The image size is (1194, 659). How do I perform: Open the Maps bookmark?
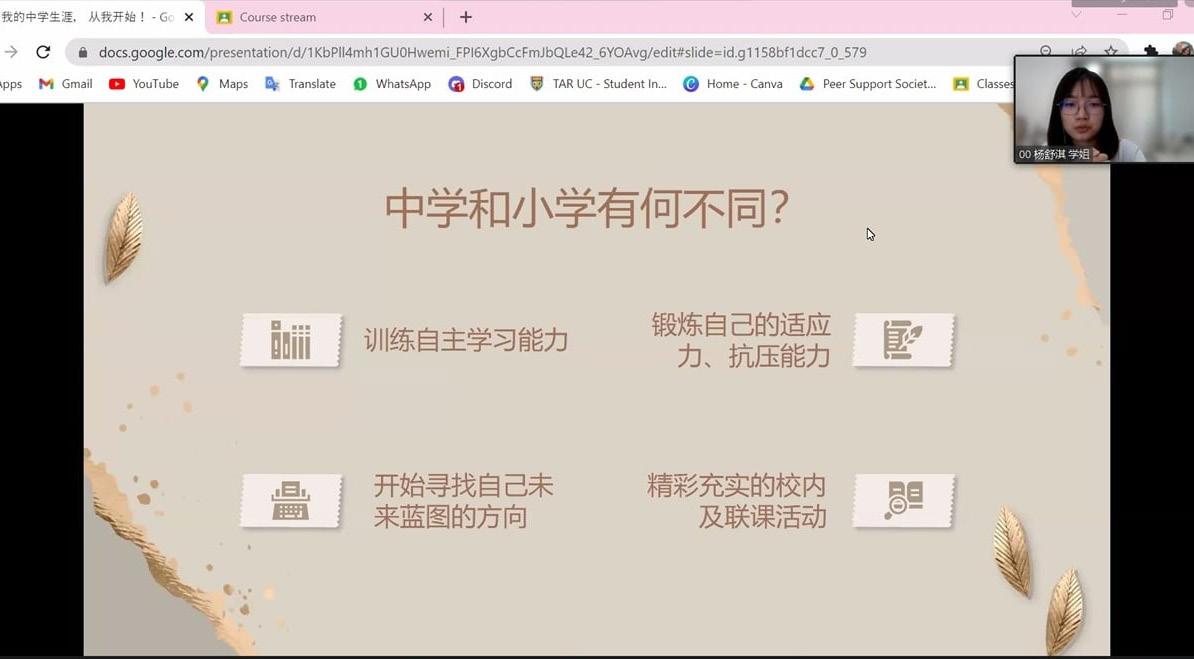(222, 84)
